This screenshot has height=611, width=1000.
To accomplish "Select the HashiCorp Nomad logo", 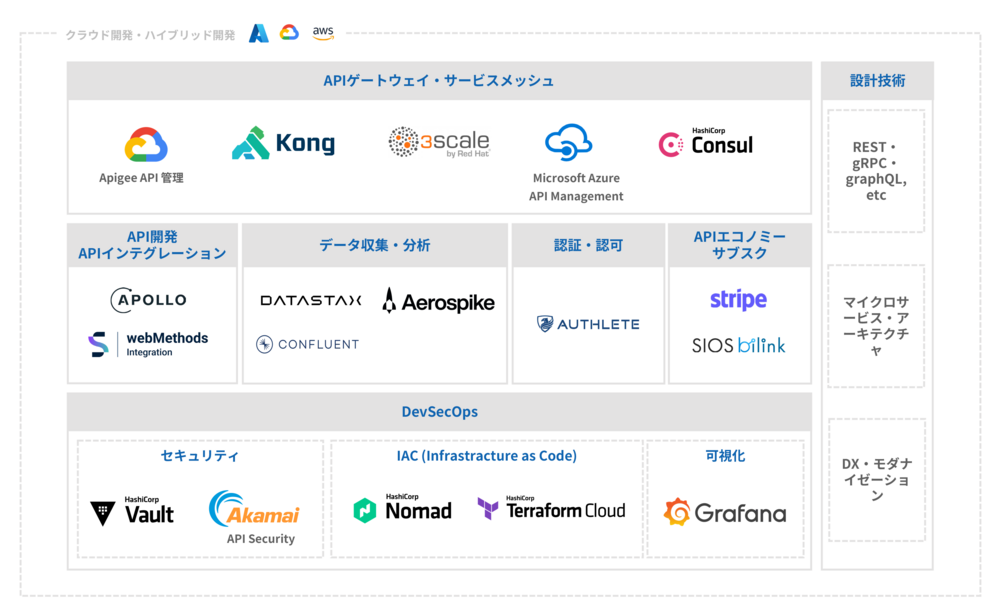I will point(402,508).
